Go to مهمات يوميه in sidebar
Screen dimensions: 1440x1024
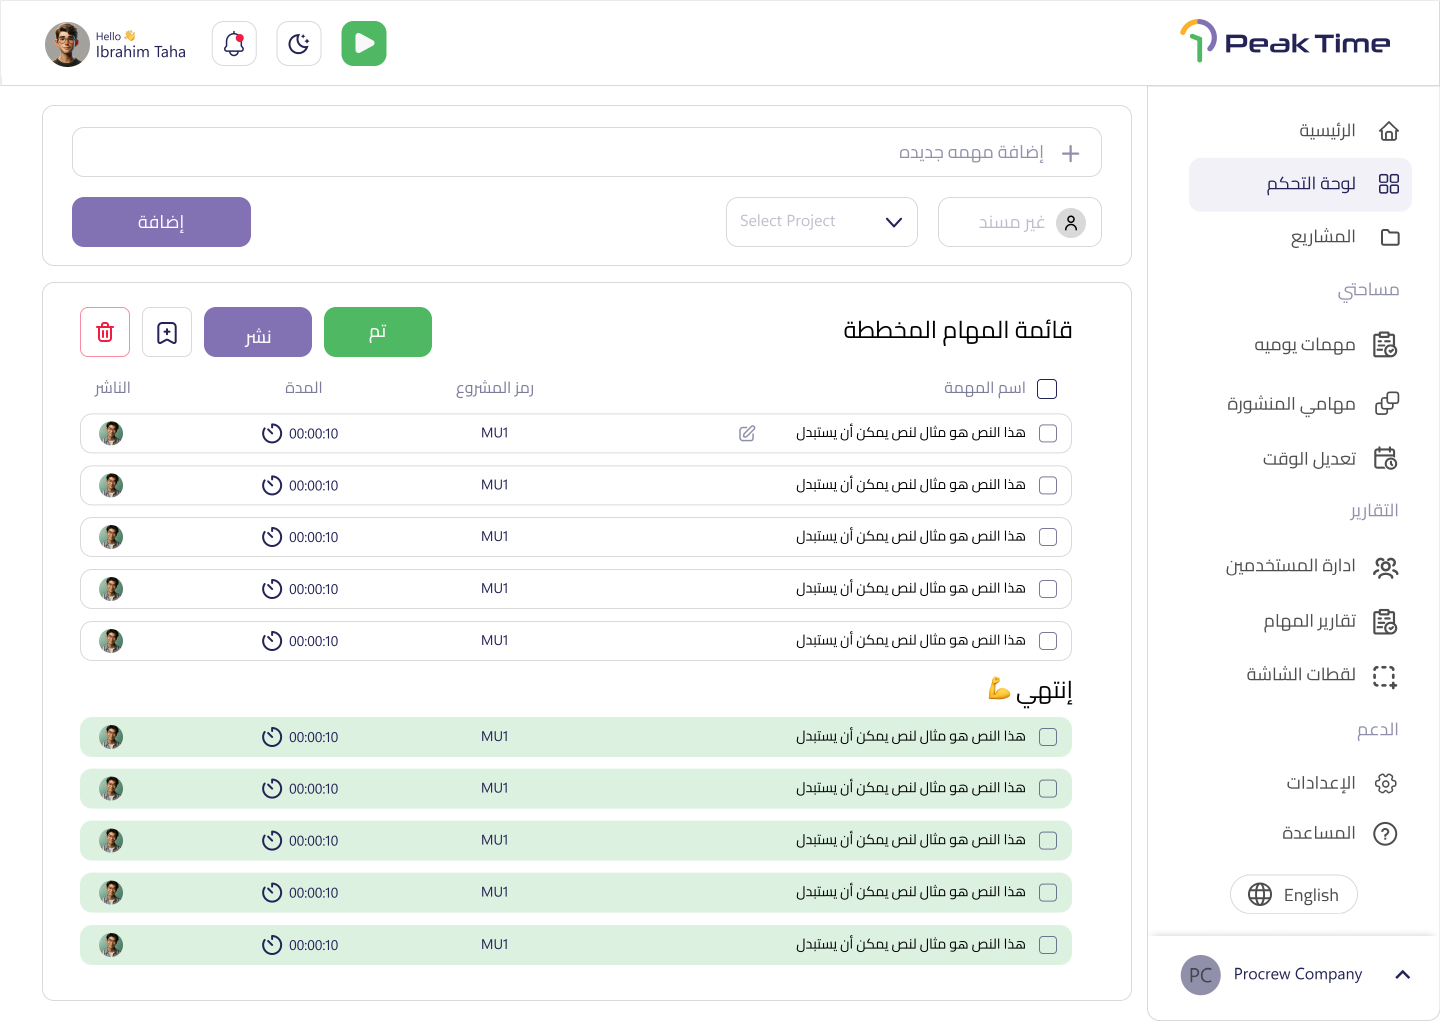point(1304,345)
